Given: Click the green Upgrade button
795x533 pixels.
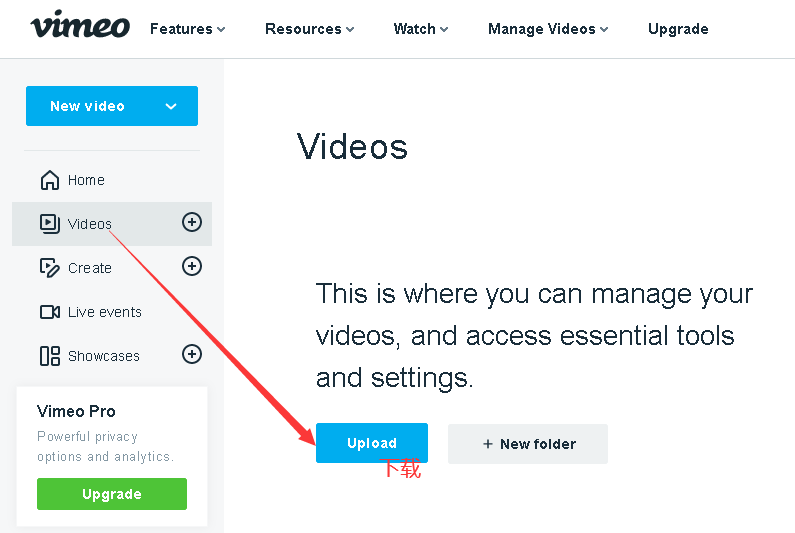Looking at the screenshot, I should tap(112, 494).
